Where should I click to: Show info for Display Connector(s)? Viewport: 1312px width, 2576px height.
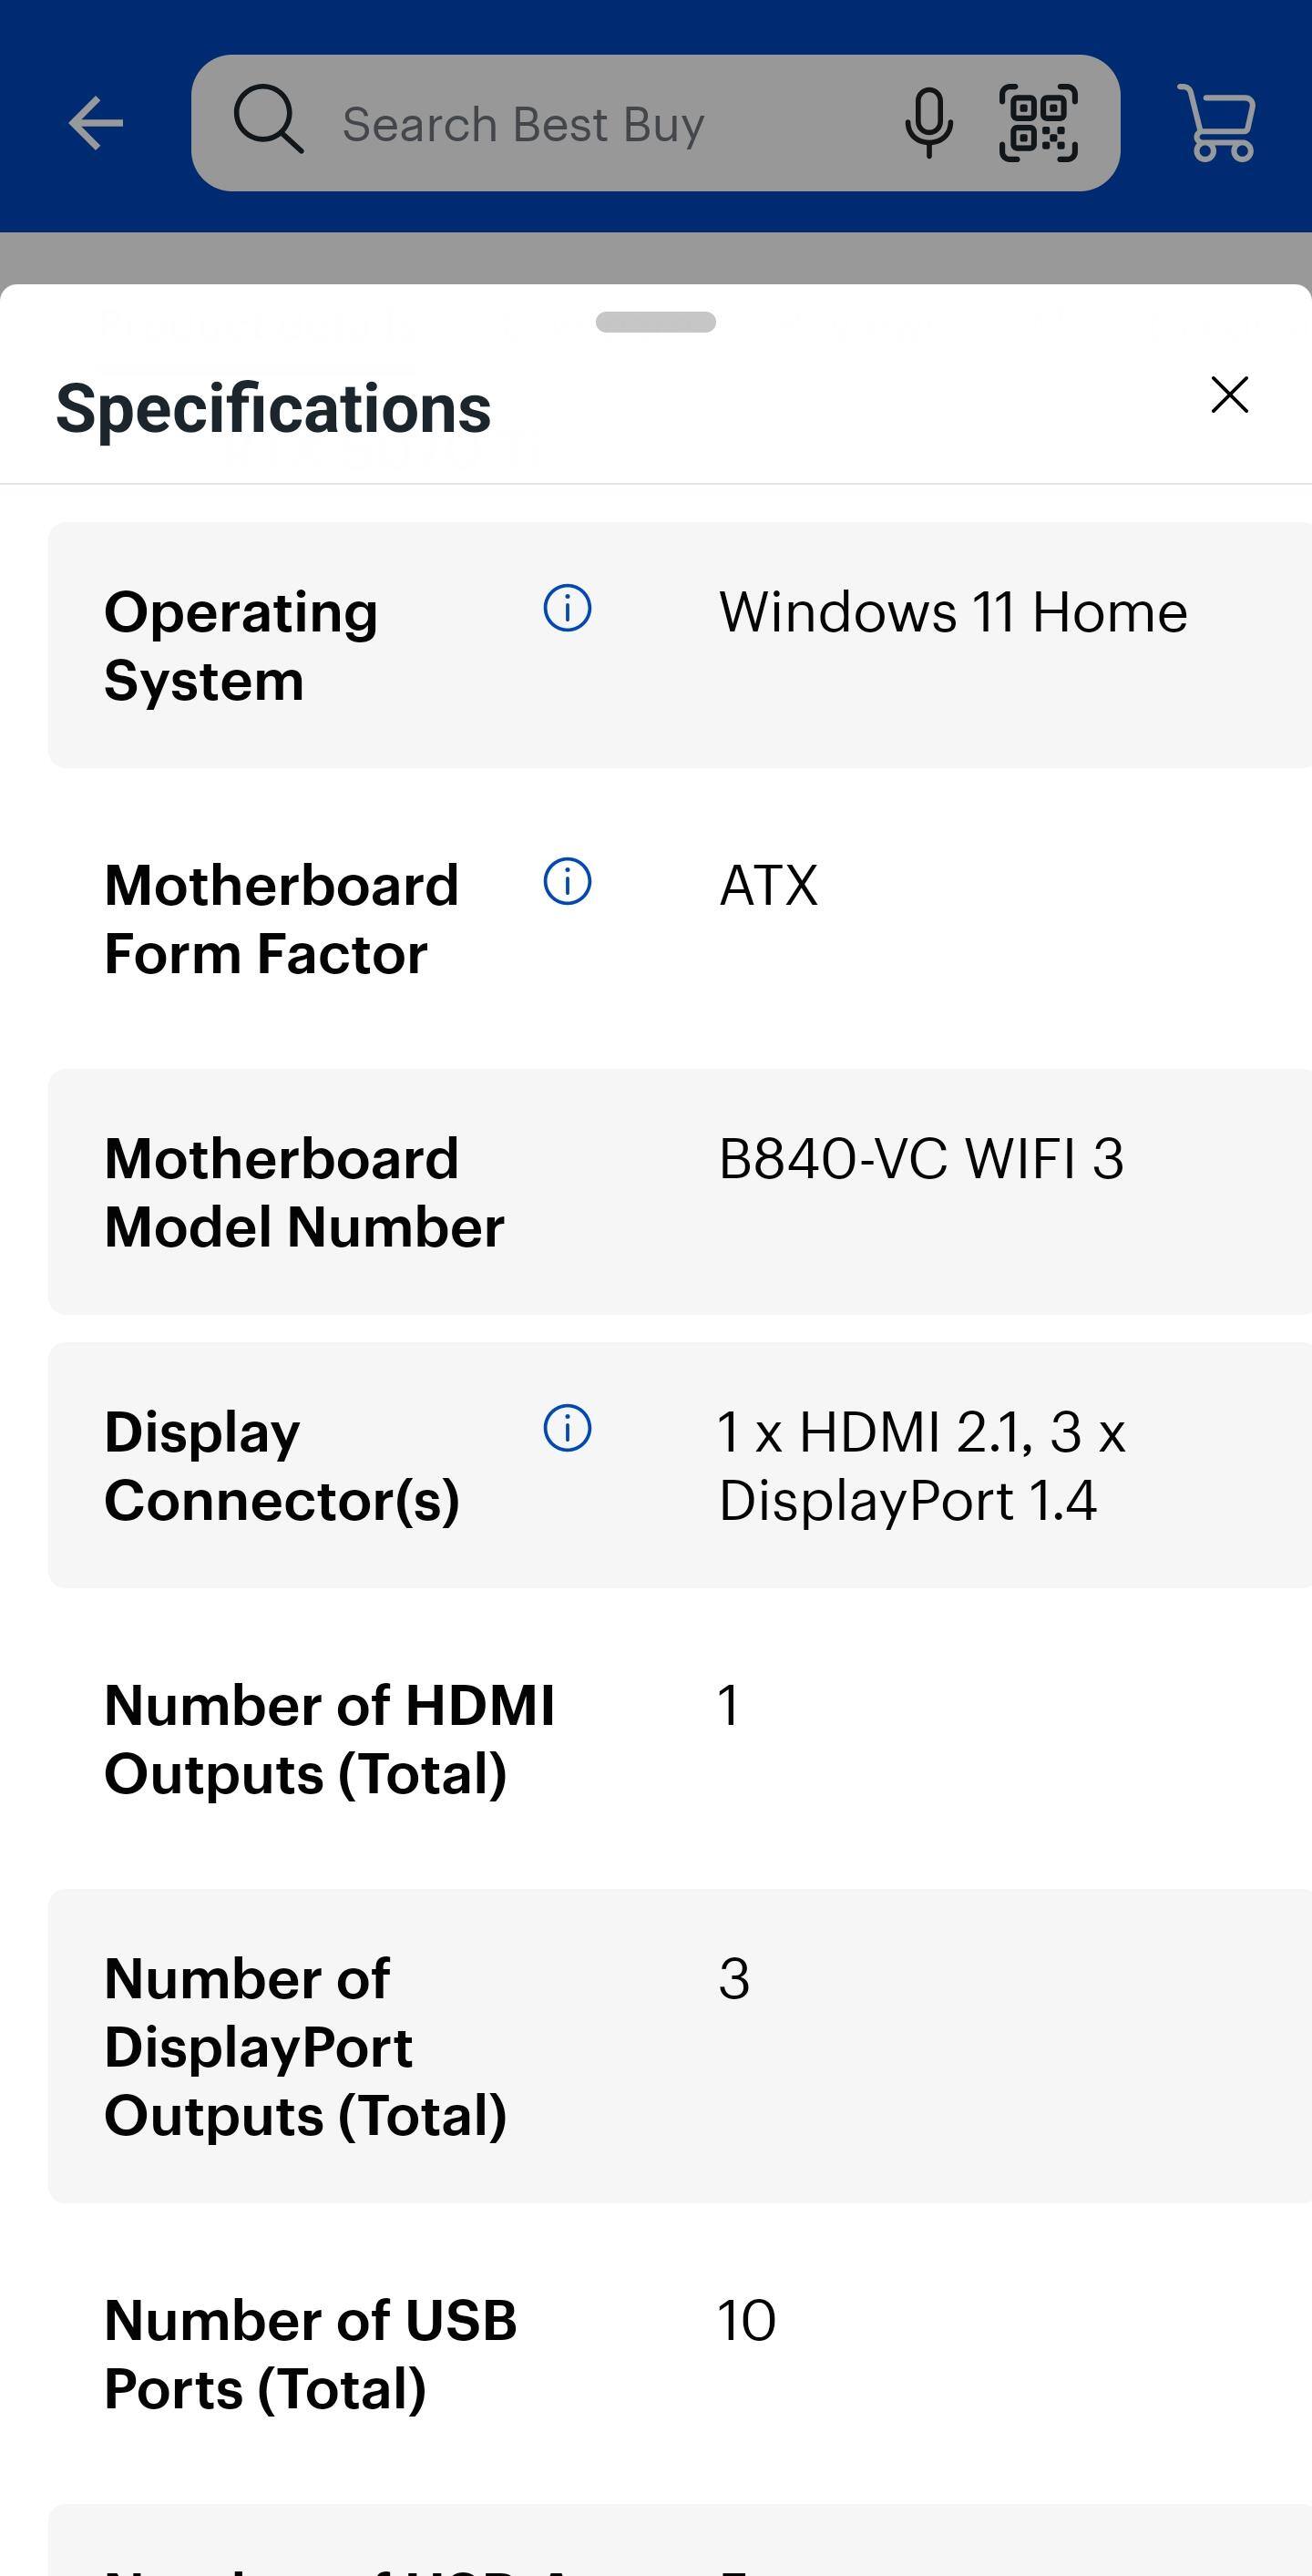coord(567,1427)
